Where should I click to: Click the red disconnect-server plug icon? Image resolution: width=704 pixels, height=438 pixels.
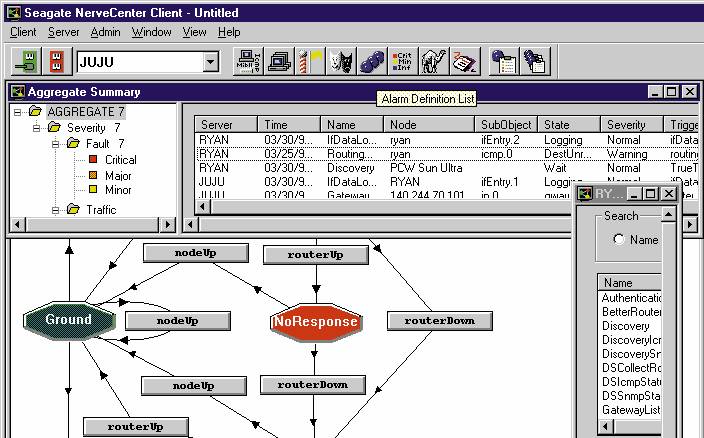(57, 61)
